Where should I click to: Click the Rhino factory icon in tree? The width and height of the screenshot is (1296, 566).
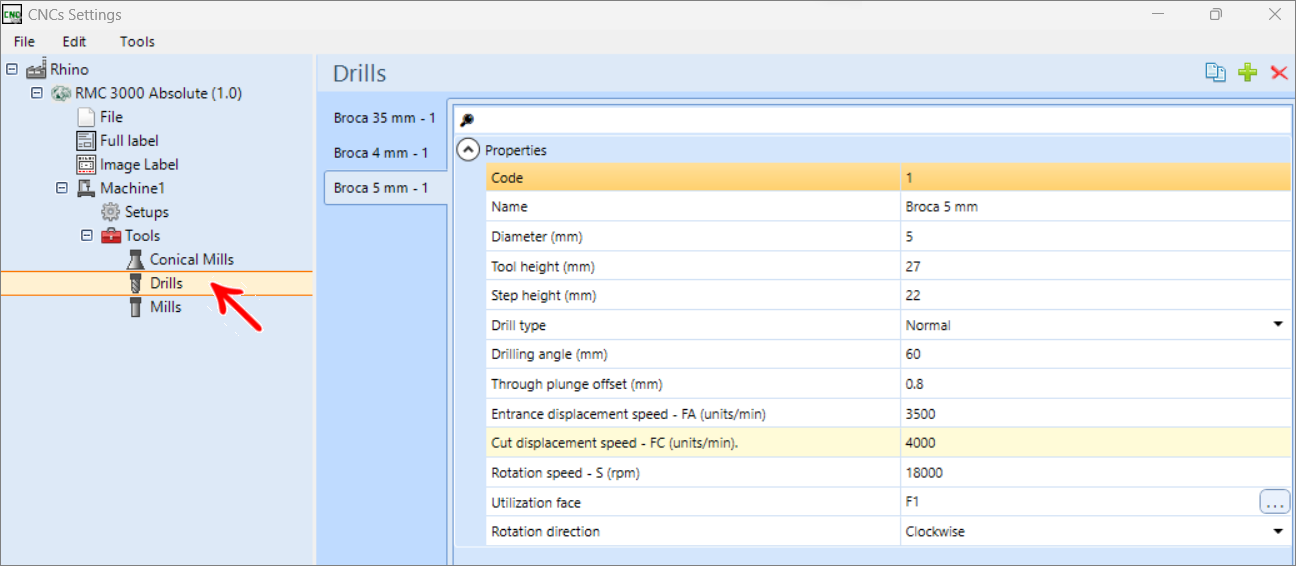pyautogui.click(x=37, y=69)
